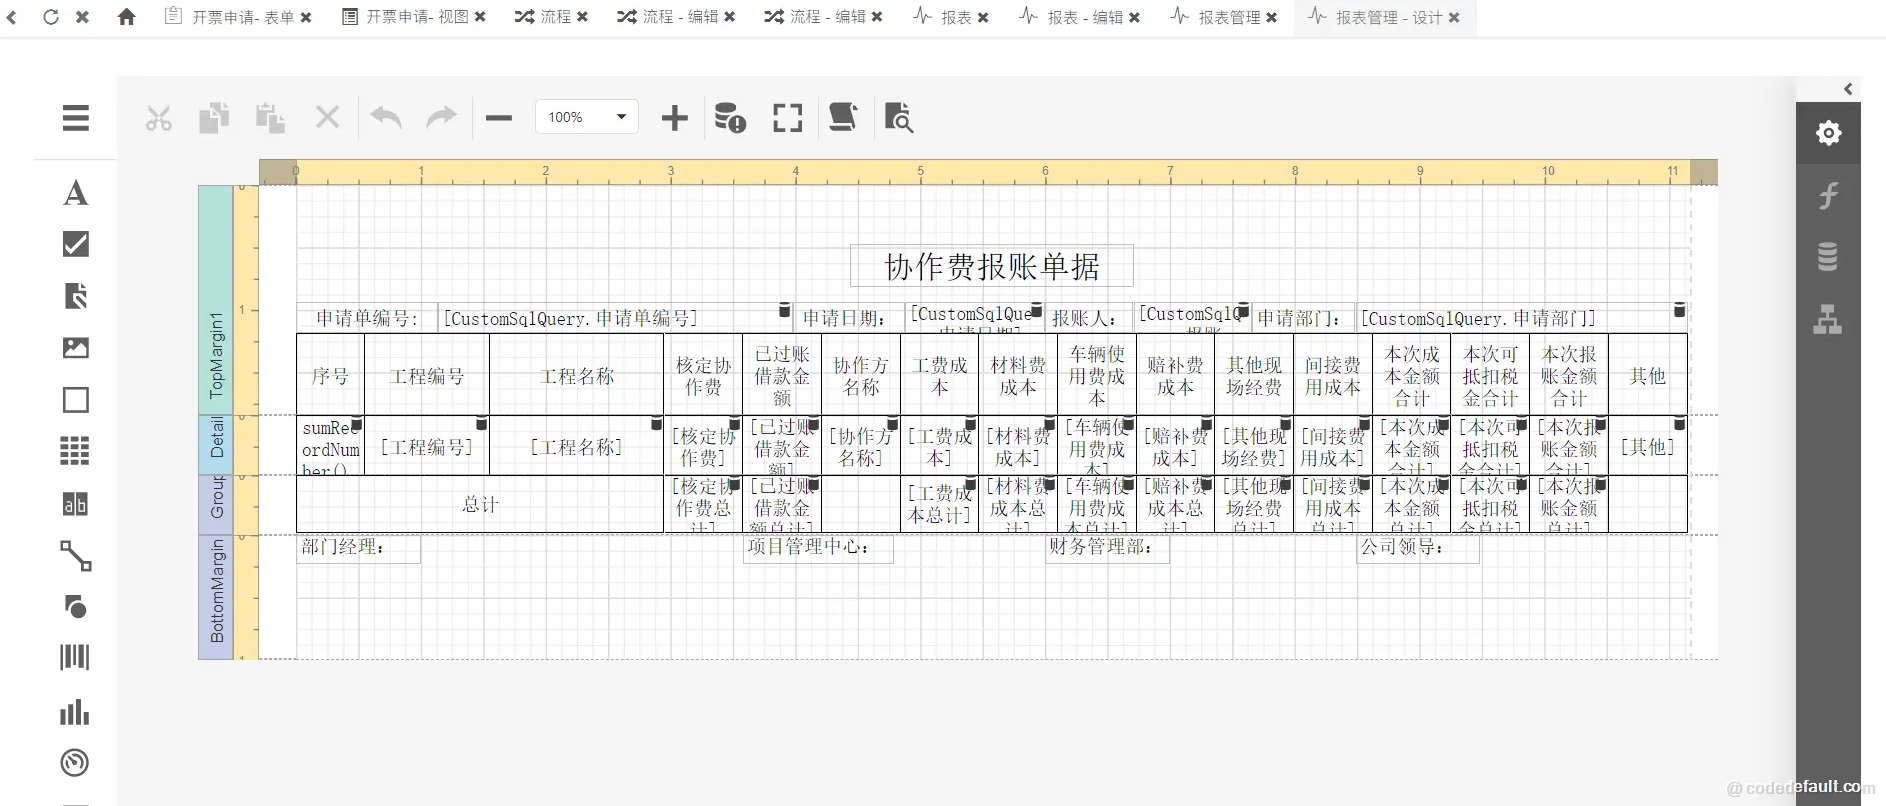
Task: Toggle full screen mode
Action: click(x=788, y=118)
